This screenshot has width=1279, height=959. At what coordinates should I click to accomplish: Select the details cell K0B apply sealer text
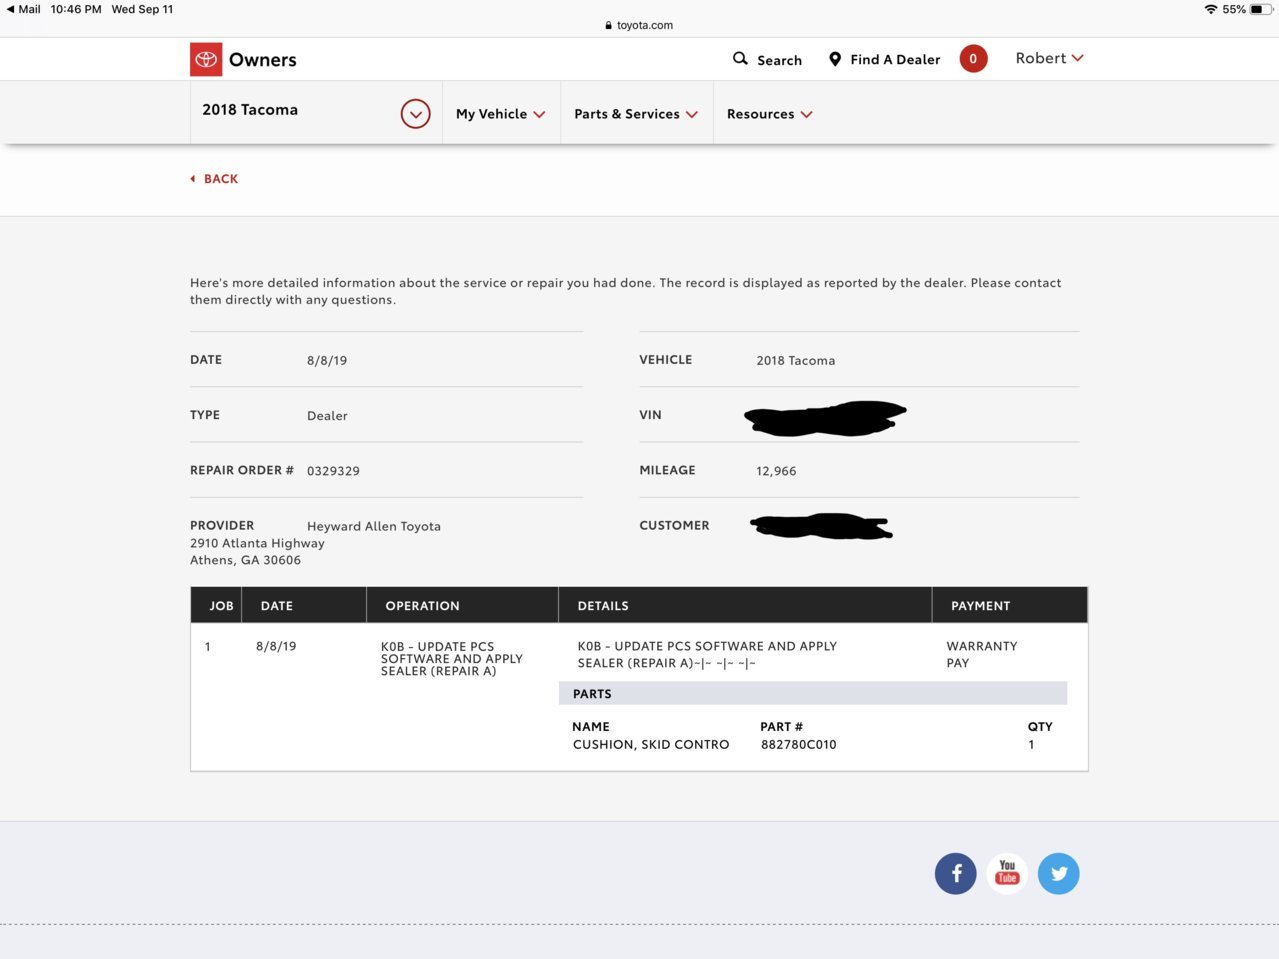coord(707,655)
